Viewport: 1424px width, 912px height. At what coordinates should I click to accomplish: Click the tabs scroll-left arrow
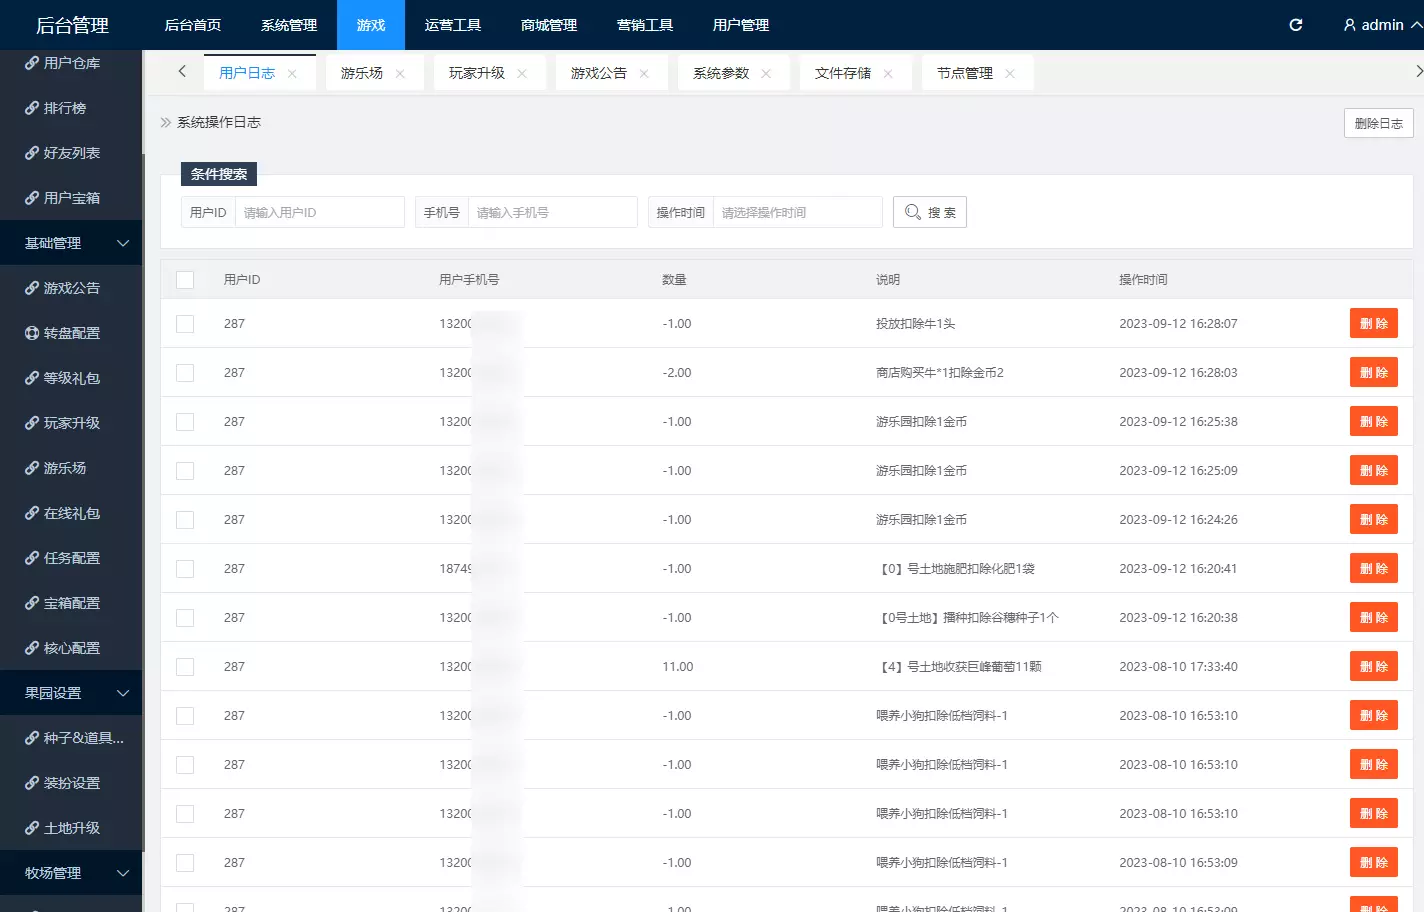point(181,71)
